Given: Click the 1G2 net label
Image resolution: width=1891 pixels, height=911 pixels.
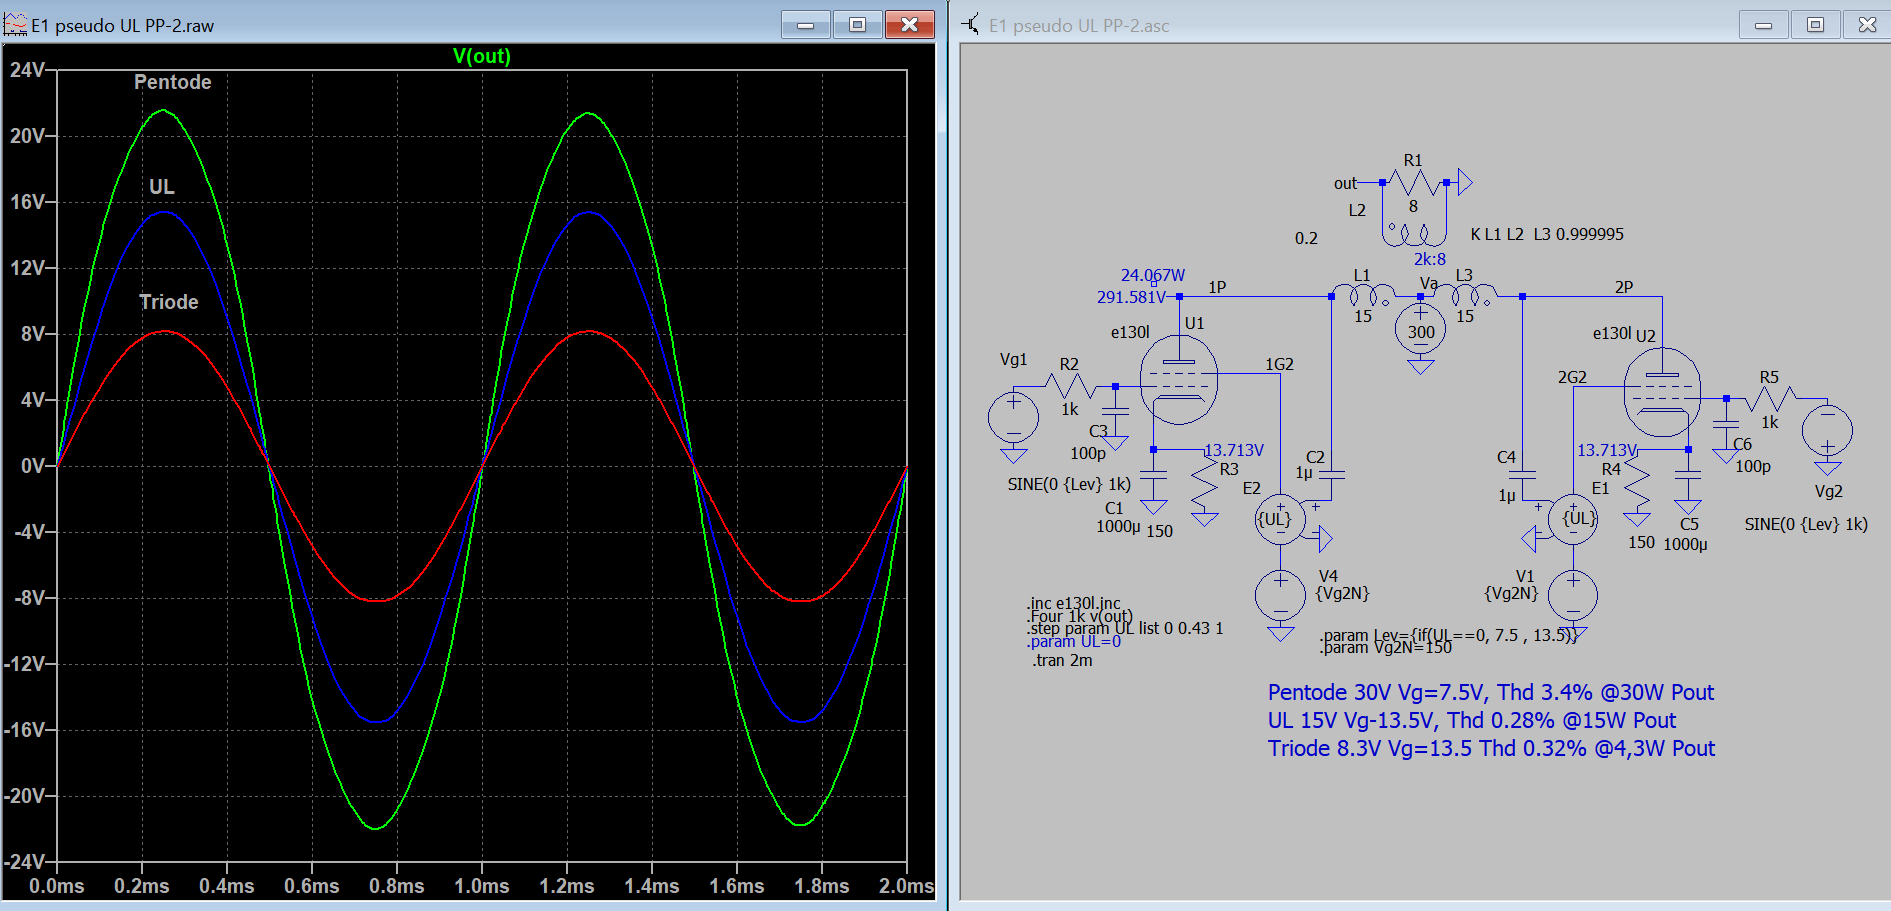Looking at the screenshot, I should pos(1279,364).
